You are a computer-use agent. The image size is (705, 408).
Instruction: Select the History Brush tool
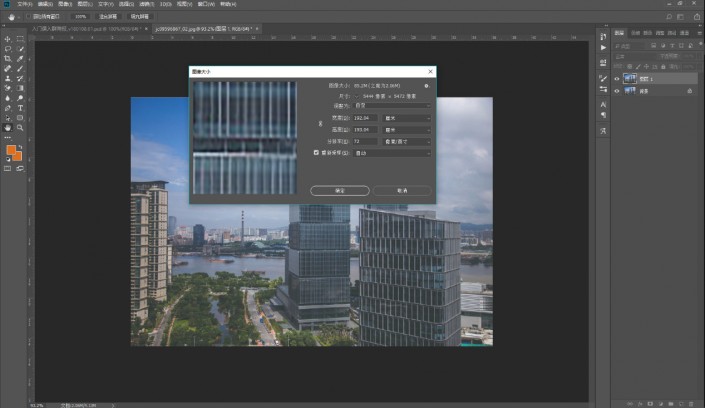pyautogui.click(x=20, y=79)
